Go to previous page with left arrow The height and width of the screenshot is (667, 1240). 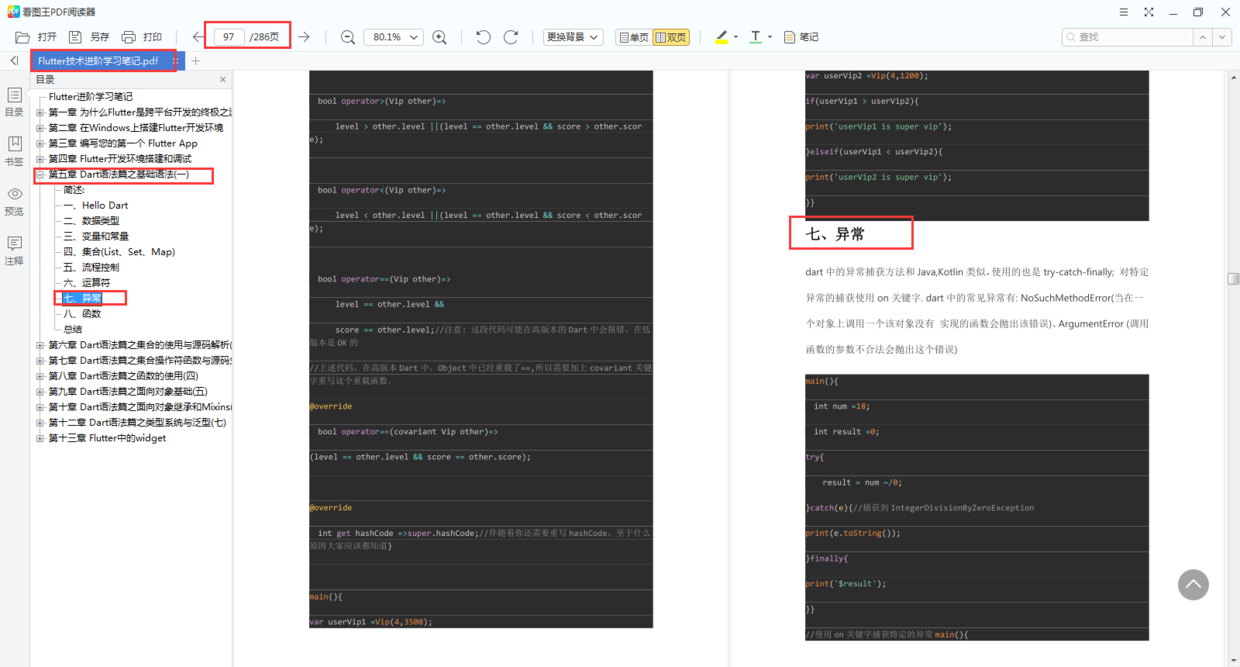pos(198,37)
